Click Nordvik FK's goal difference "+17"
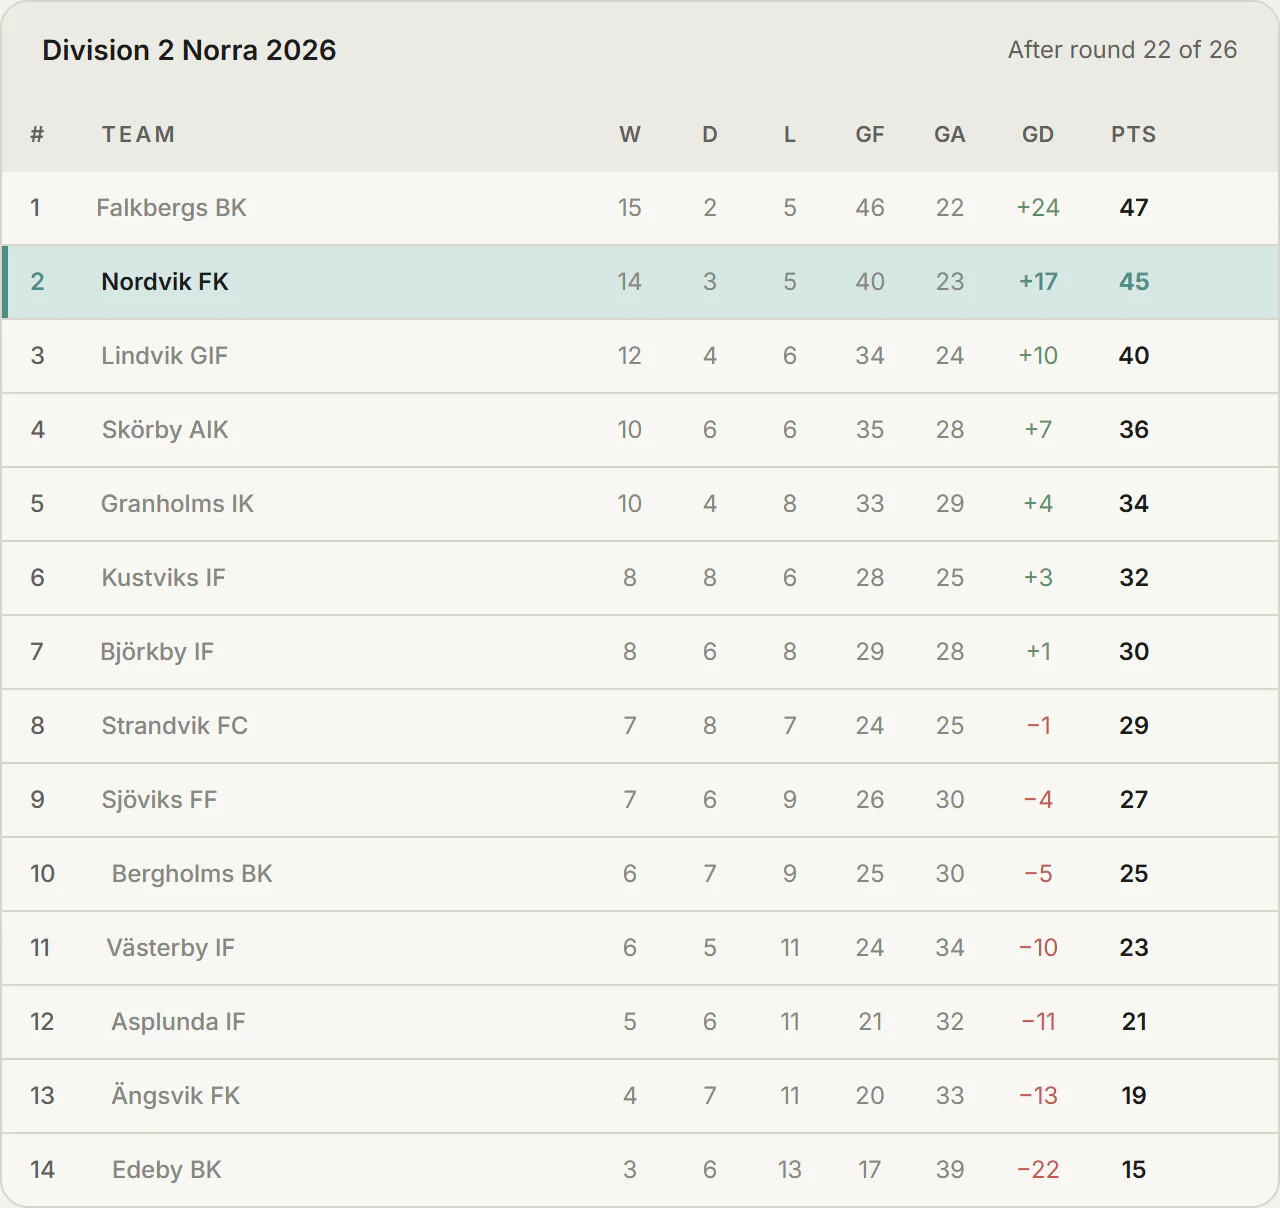 1038,282
